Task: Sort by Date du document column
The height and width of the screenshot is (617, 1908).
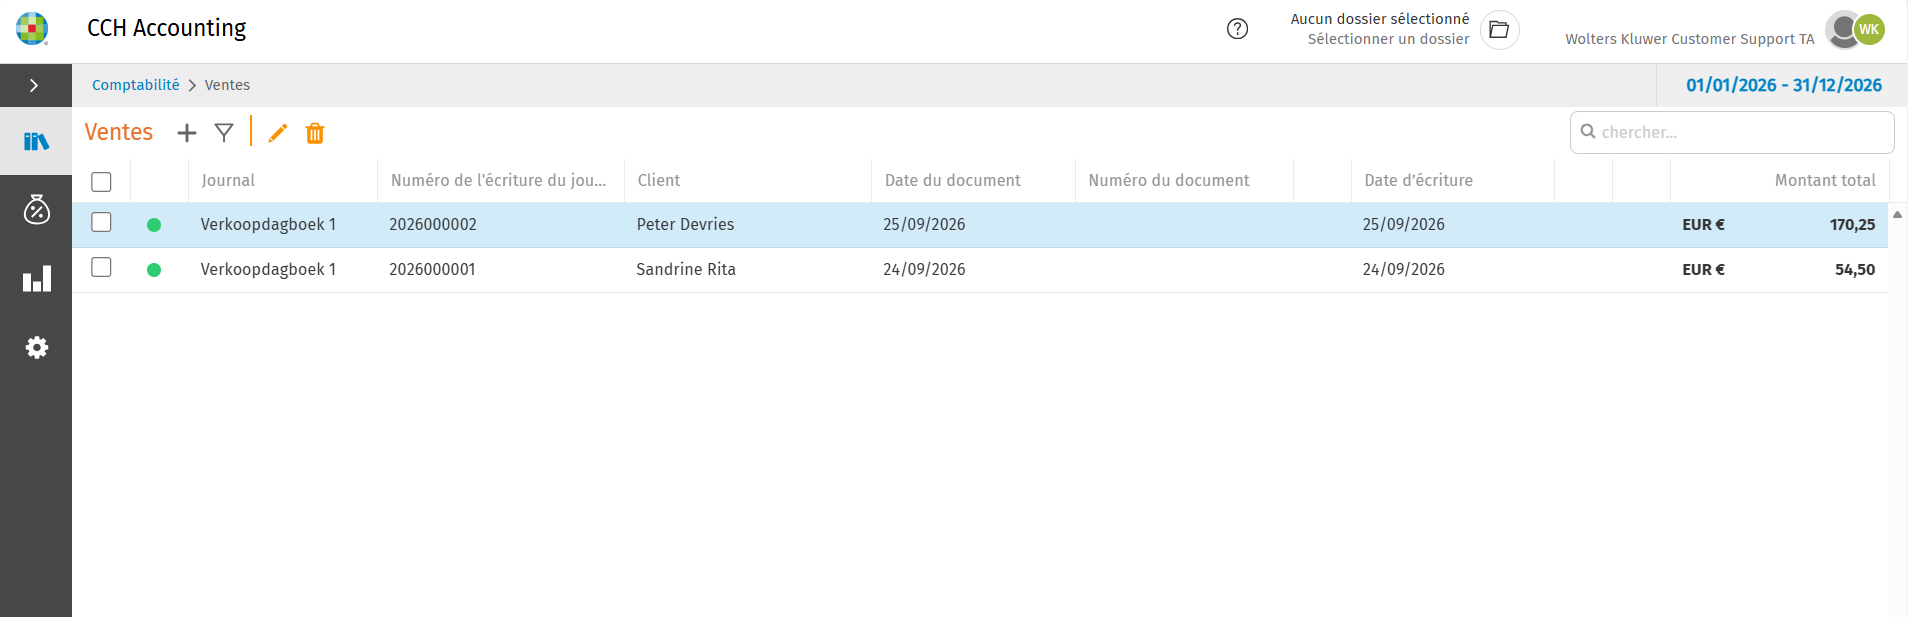Action: point(953,180)
